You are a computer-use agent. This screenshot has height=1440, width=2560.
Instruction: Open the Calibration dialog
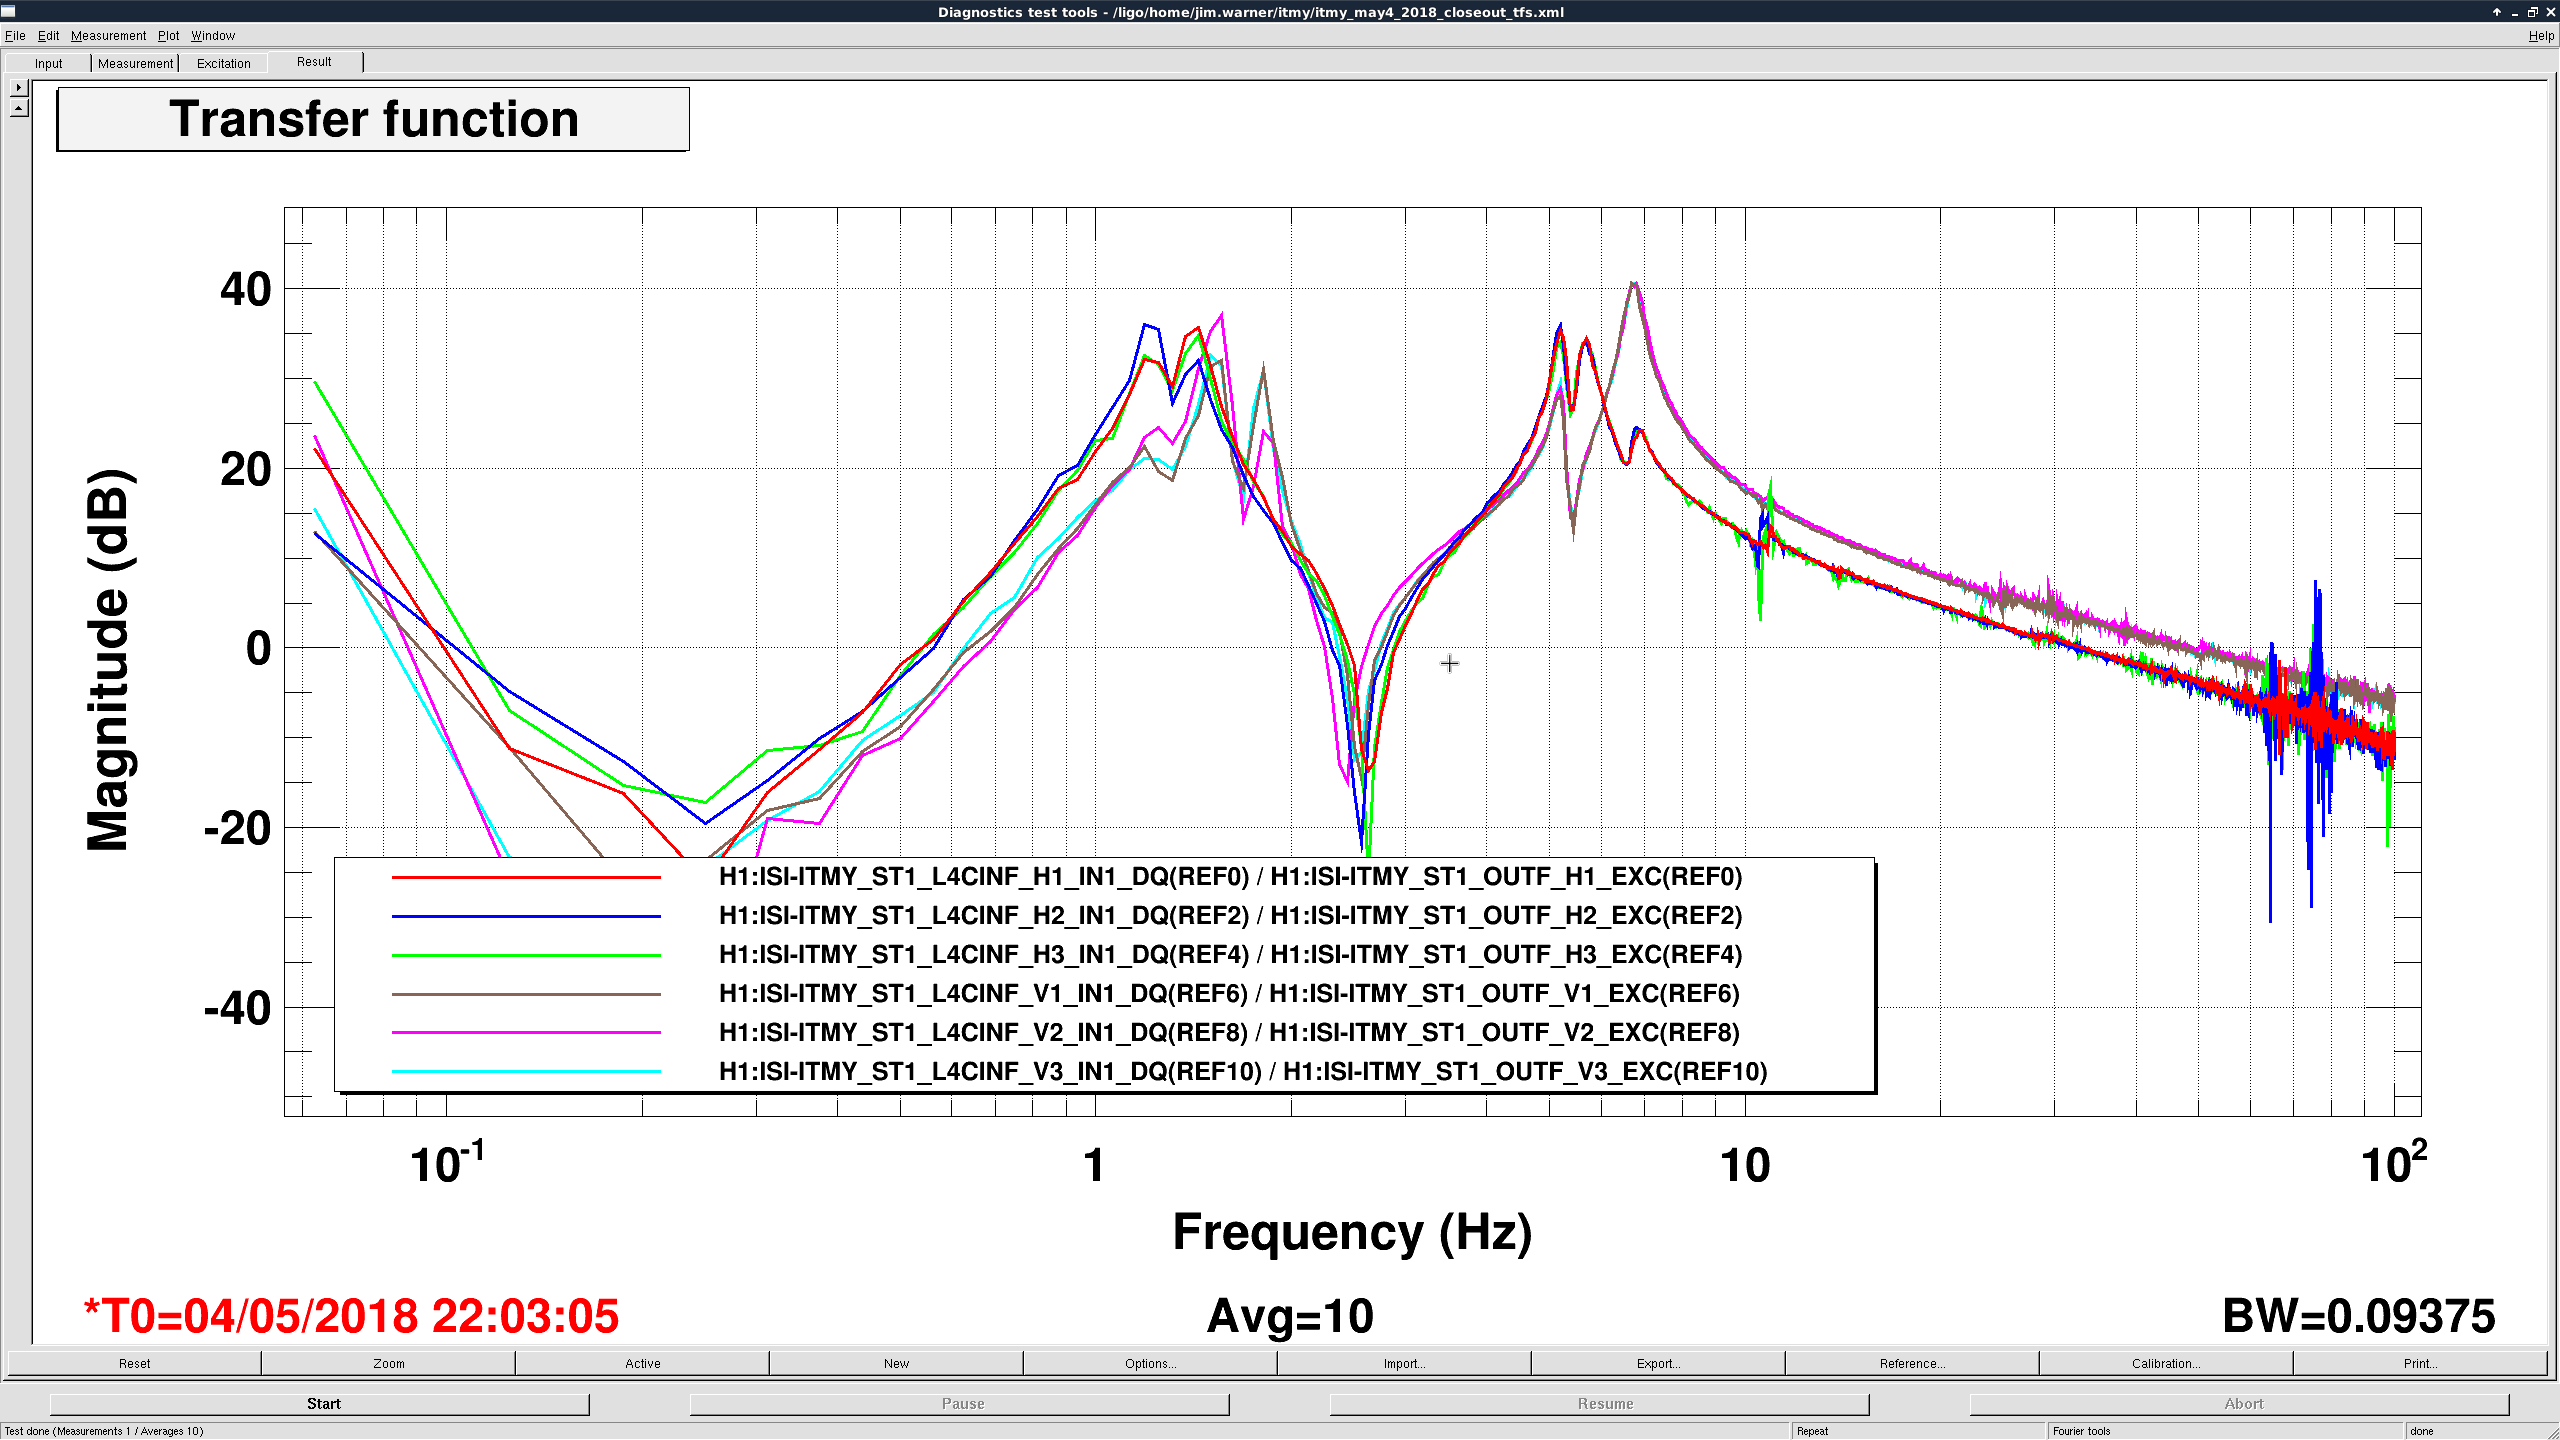2166,1363
